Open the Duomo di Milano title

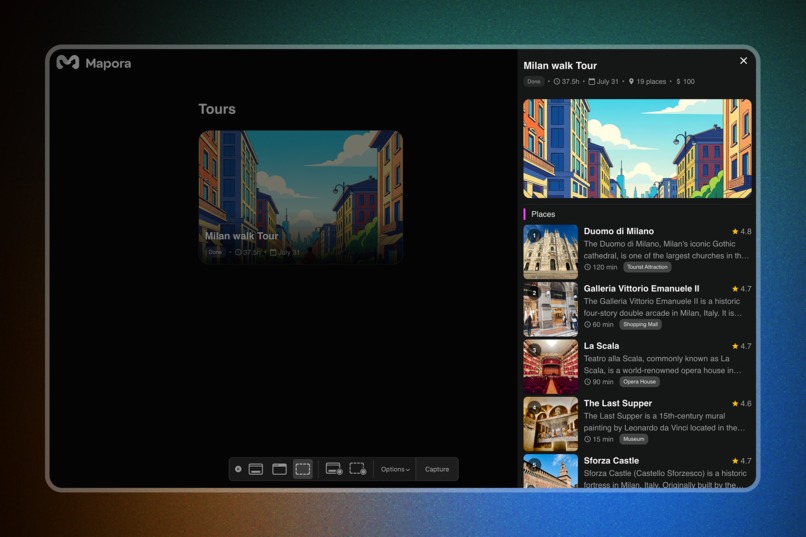point(618,231)
